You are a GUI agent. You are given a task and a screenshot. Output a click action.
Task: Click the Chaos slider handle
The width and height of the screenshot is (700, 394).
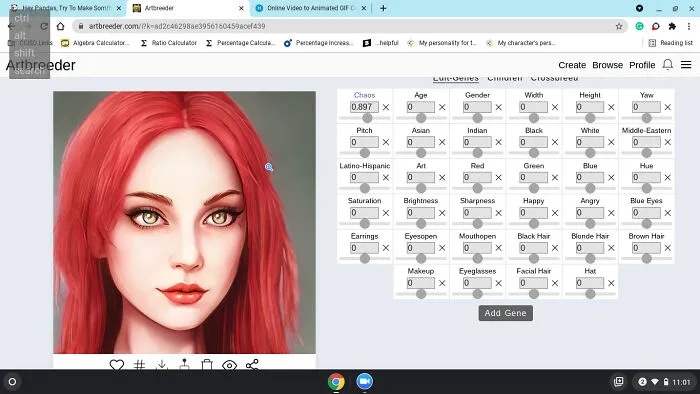click(367, 118)
